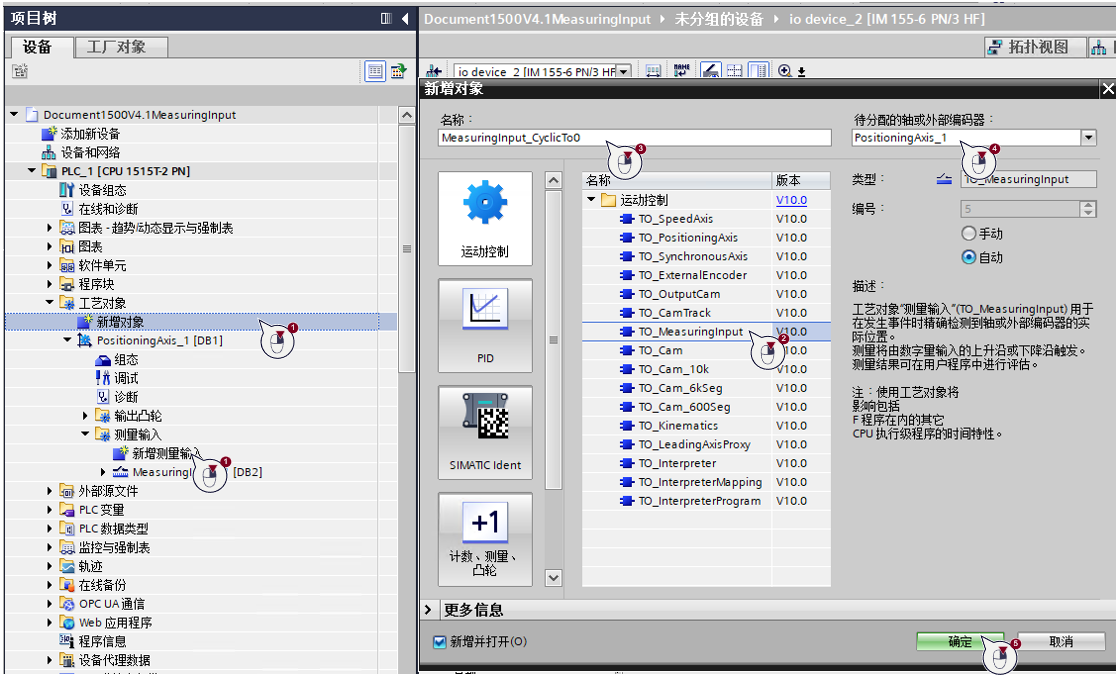
Task: Click 新增对象 under 工艺对象
Action: click(120, 322)
